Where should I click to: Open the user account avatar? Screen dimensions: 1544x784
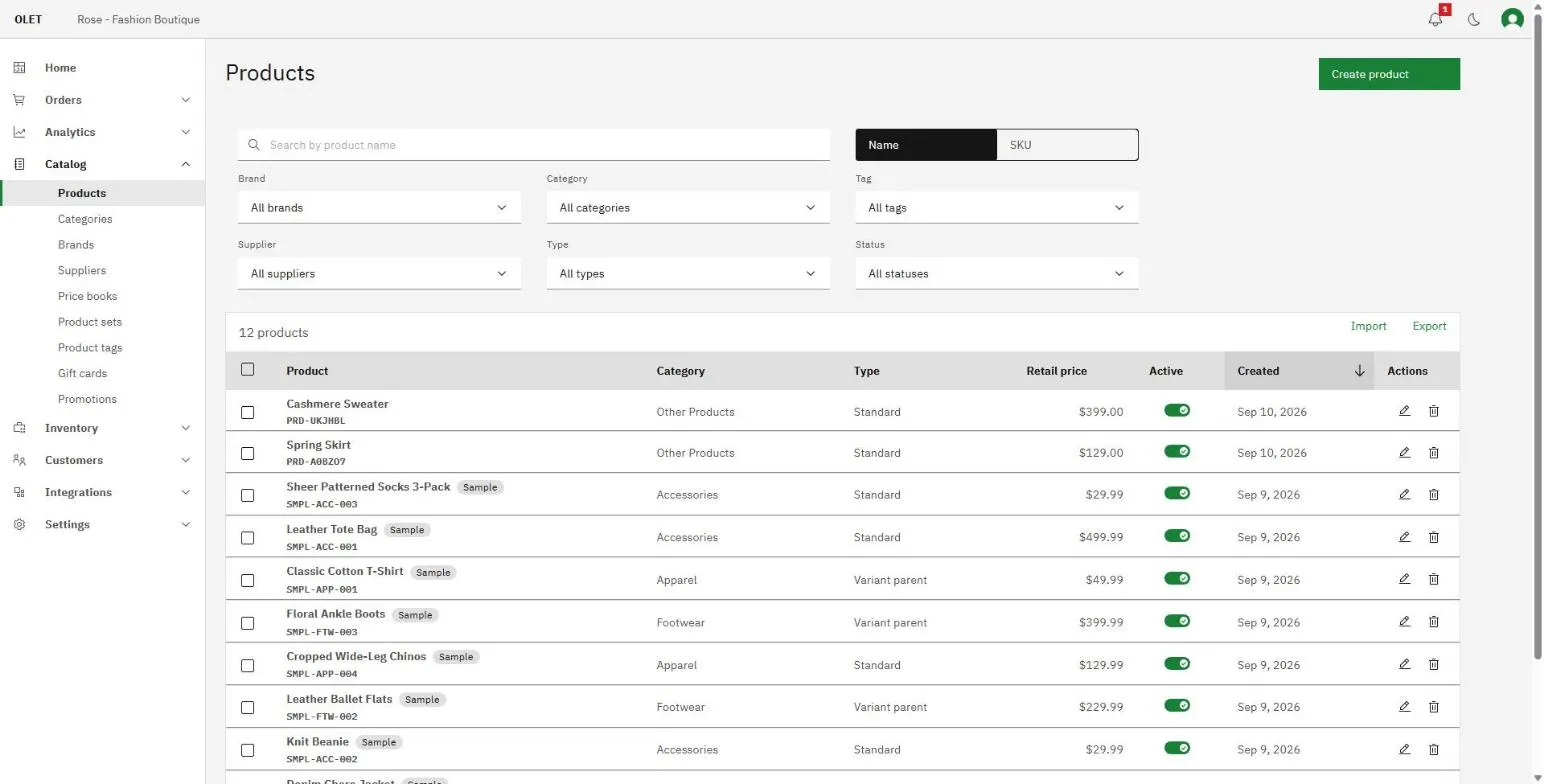point(1512,19)
